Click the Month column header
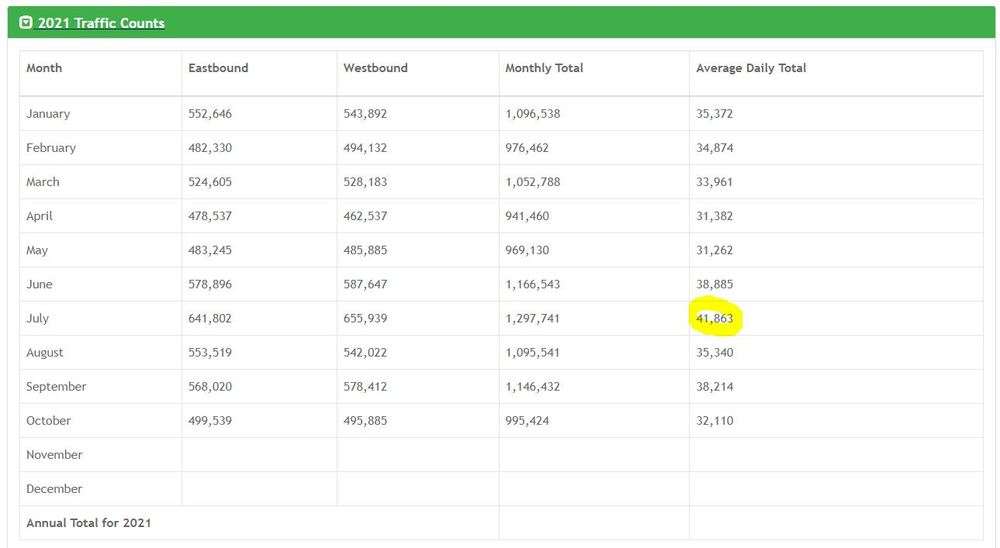The height and width of the screenshot is (548, 1000). [44, 68]
